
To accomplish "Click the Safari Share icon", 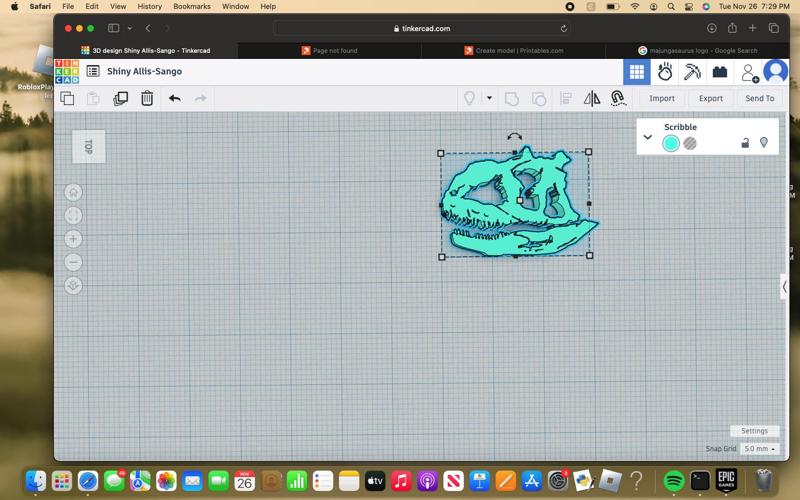I will pyautogui.click(x=732, y=28).
